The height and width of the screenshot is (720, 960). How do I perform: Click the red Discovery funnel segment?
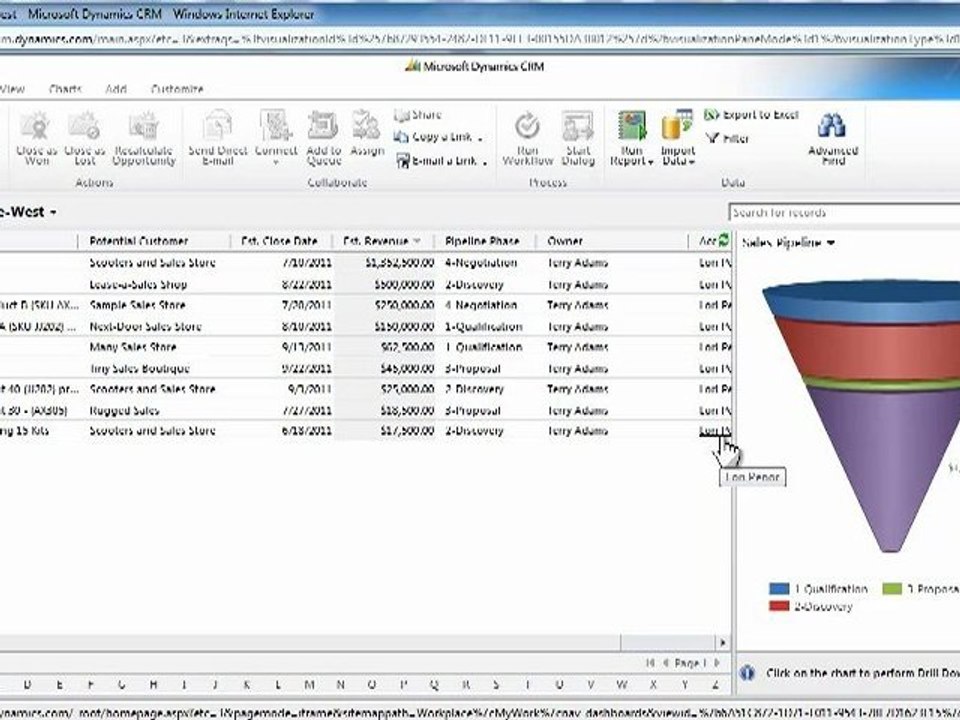tap(876, 350)
